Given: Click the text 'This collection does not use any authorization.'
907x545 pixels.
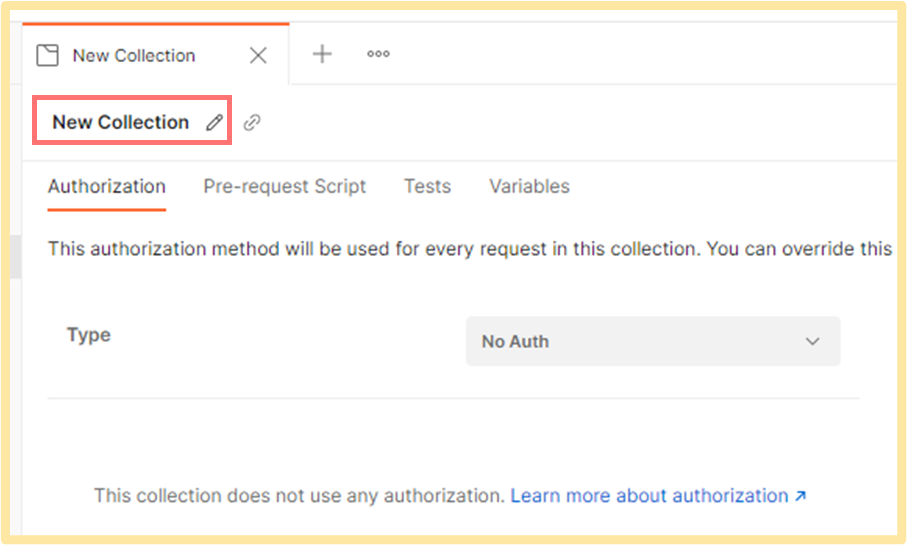Looking at the screenshot, I should (x=300, y=496).
